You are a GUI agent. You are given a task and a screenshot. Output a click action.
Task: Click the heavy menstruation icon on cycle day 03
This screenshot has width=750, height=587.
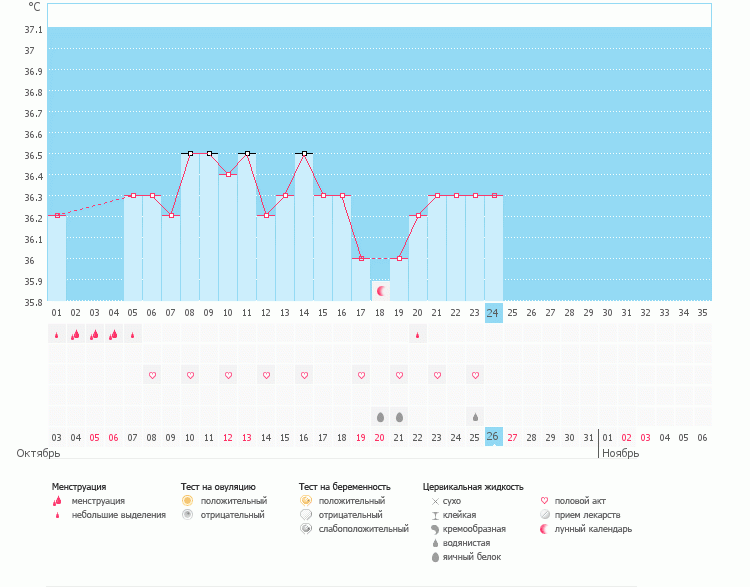pos(94,335)
